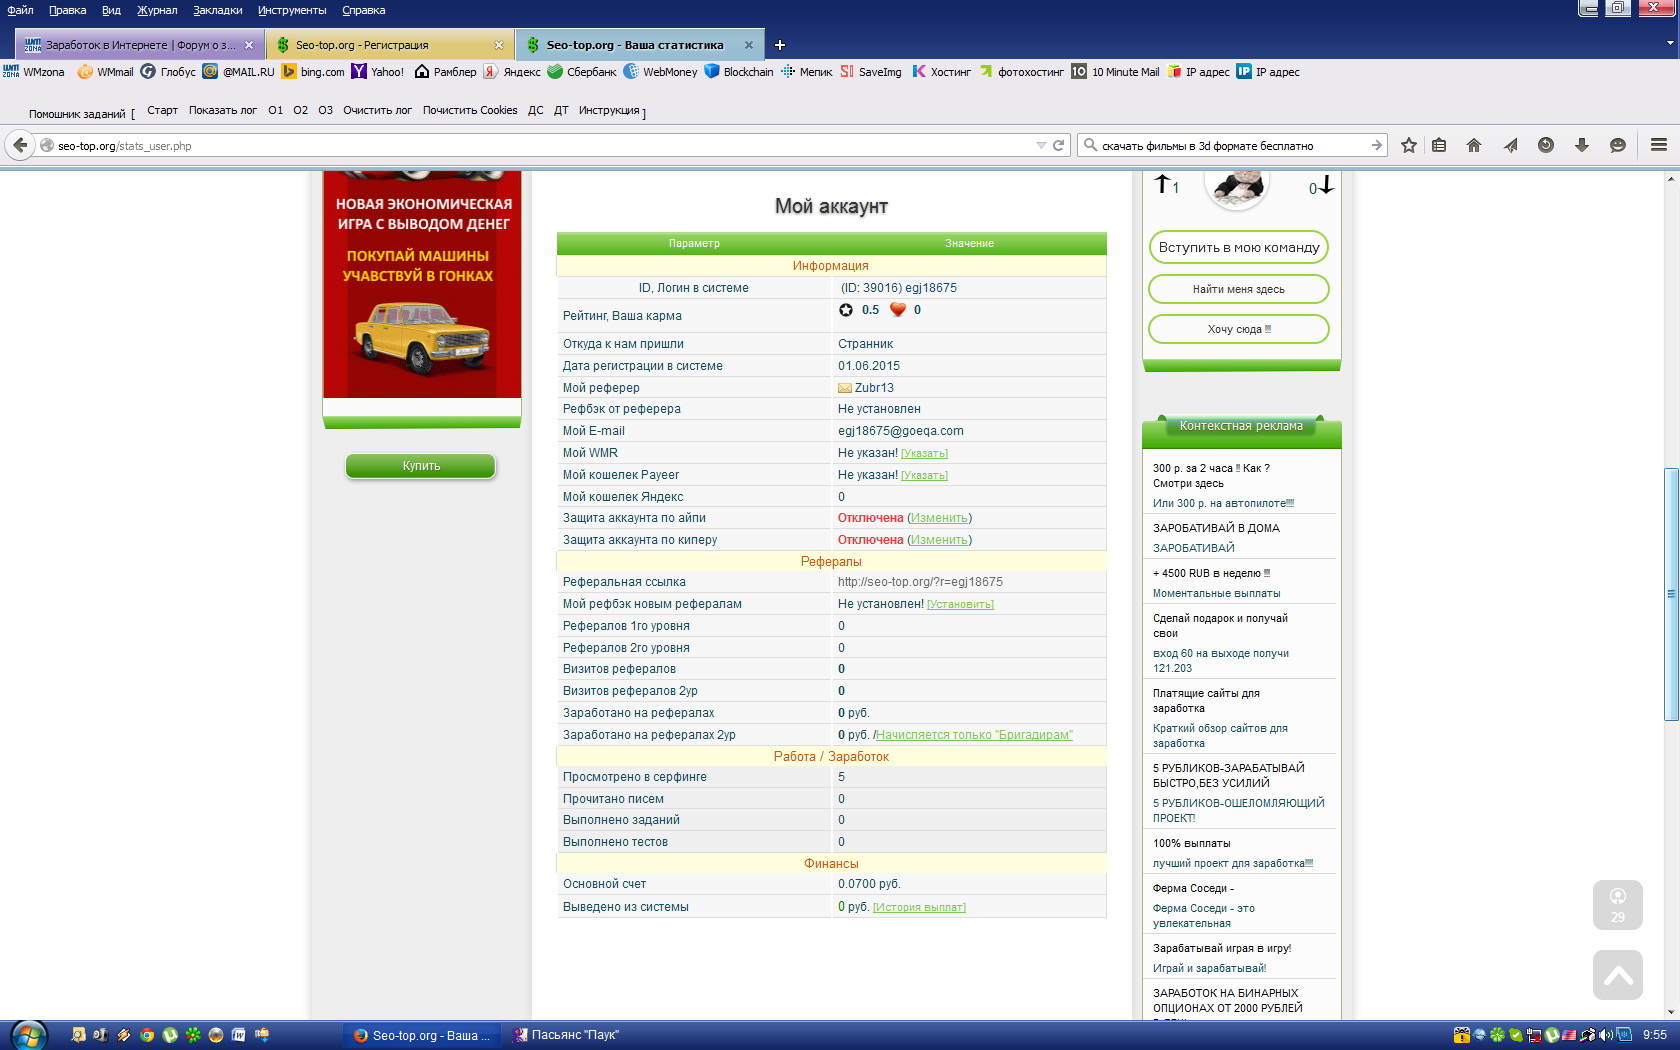The image size is (1680, 1050).
Task: Reload the page with the refresh icon
Action: pos(1058,145)
